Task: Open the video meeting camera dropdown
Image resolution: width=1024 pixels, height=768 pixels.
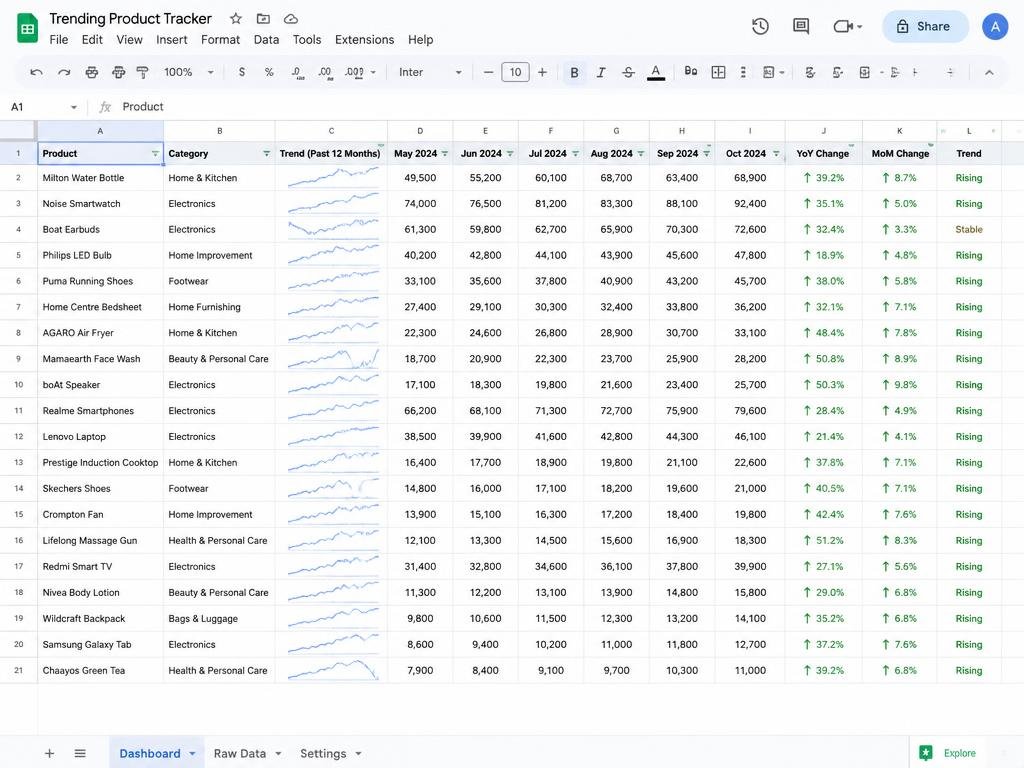Action: [x=848, y=27]
